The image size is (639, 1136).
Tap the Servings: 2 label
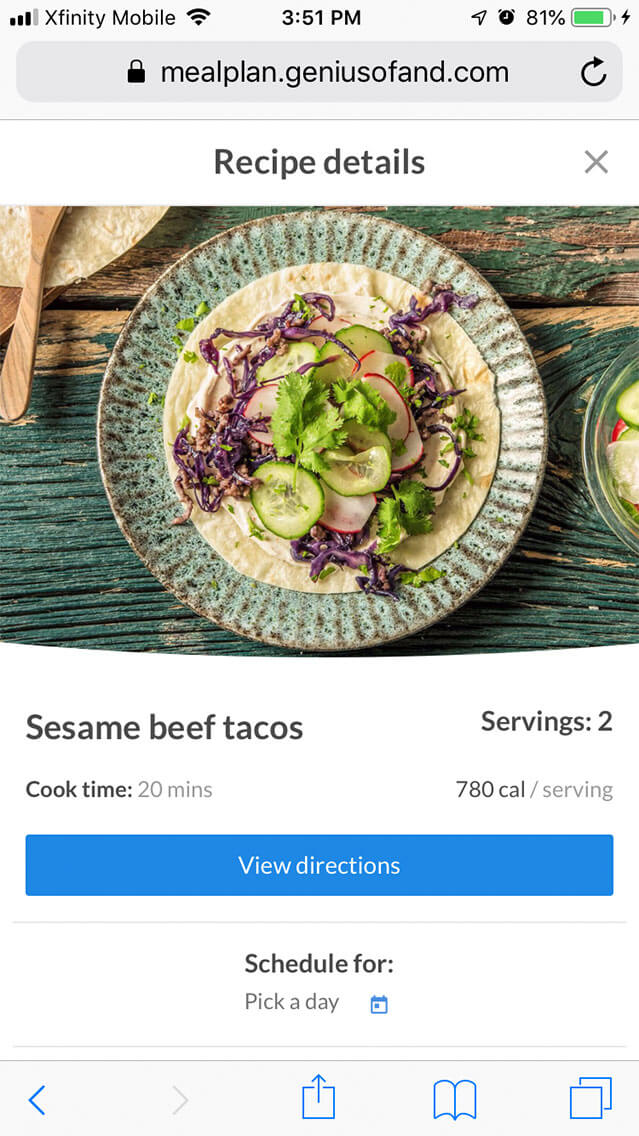[546, 721]
